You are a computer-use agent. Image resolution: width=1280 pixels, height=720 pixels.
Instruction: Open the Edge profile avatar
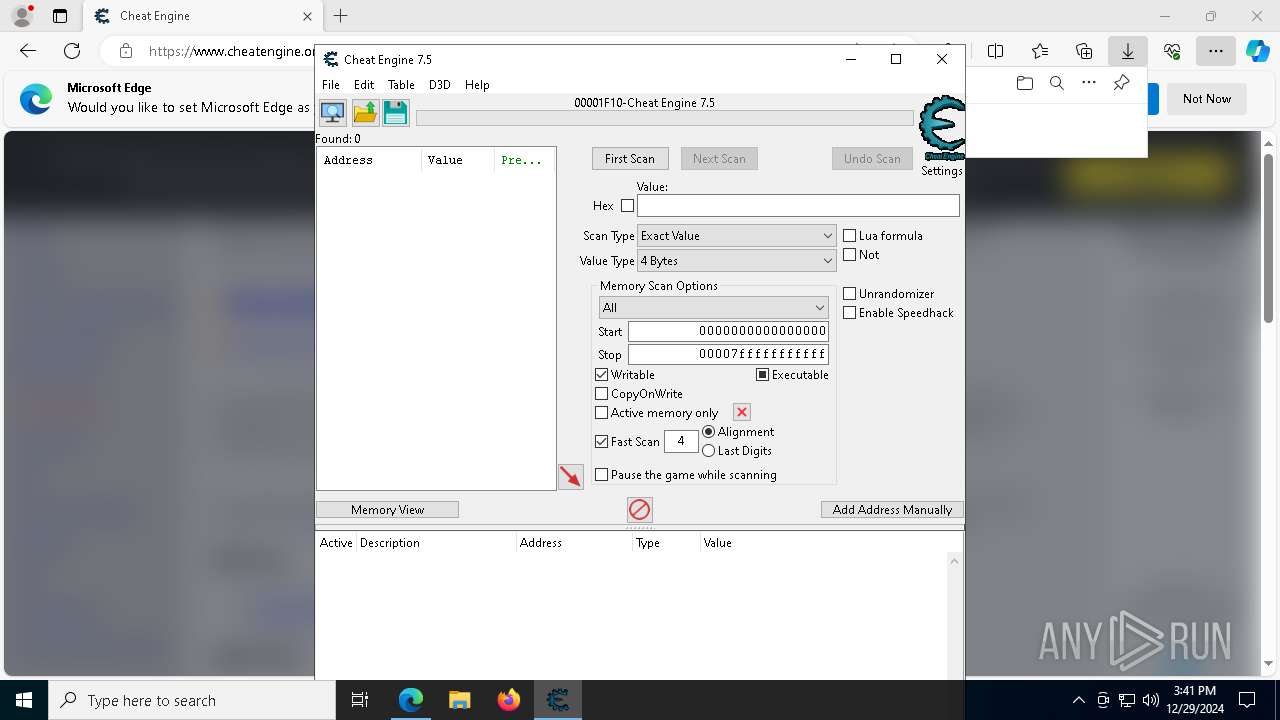coord(22,16)
